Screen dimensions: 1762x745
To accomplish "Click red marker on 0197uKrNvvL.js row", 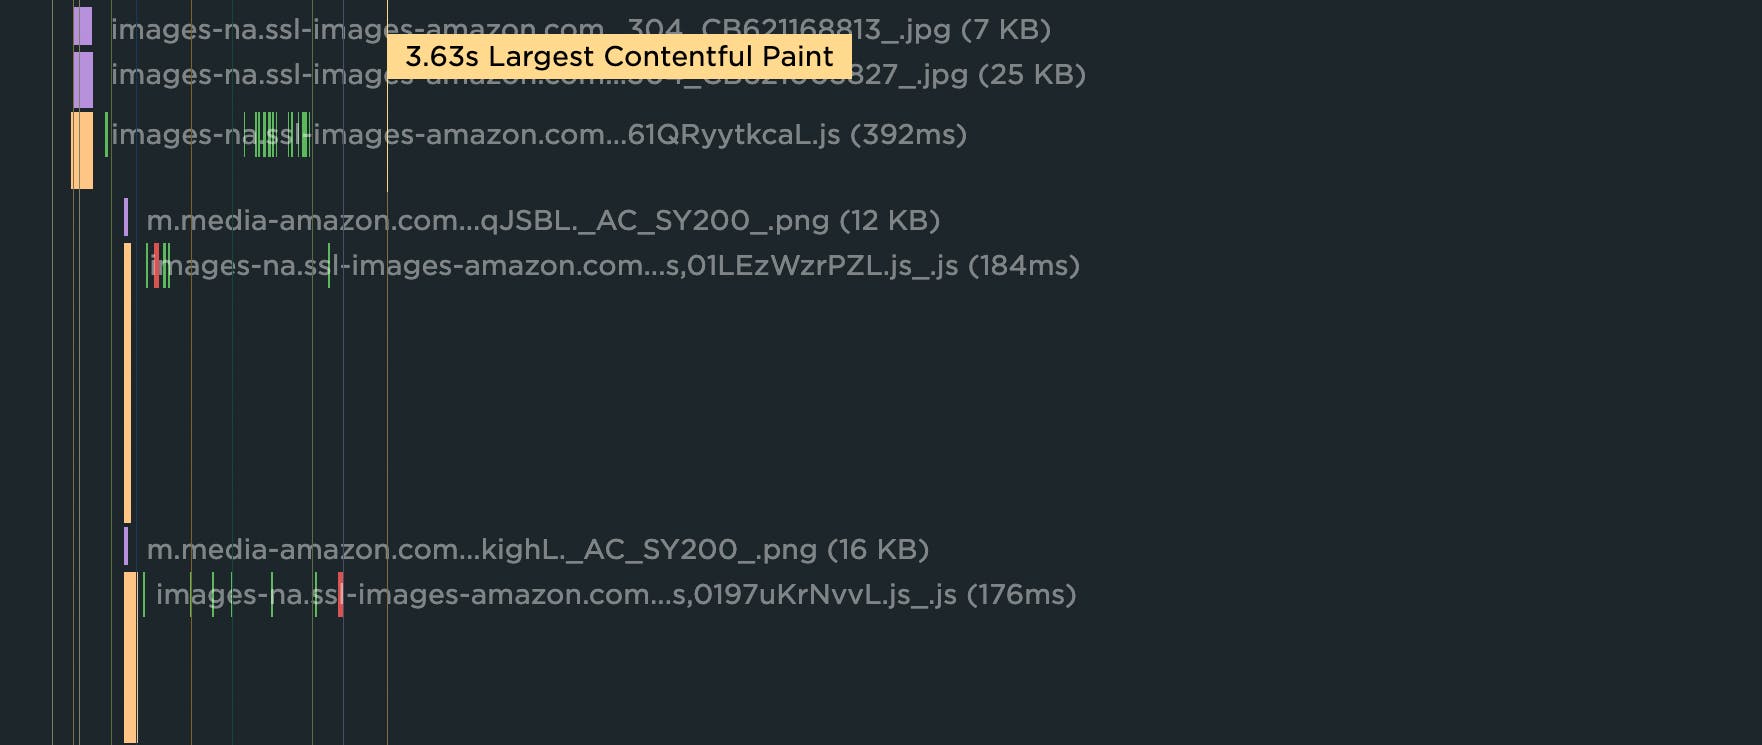I will (x=341, y=594).
